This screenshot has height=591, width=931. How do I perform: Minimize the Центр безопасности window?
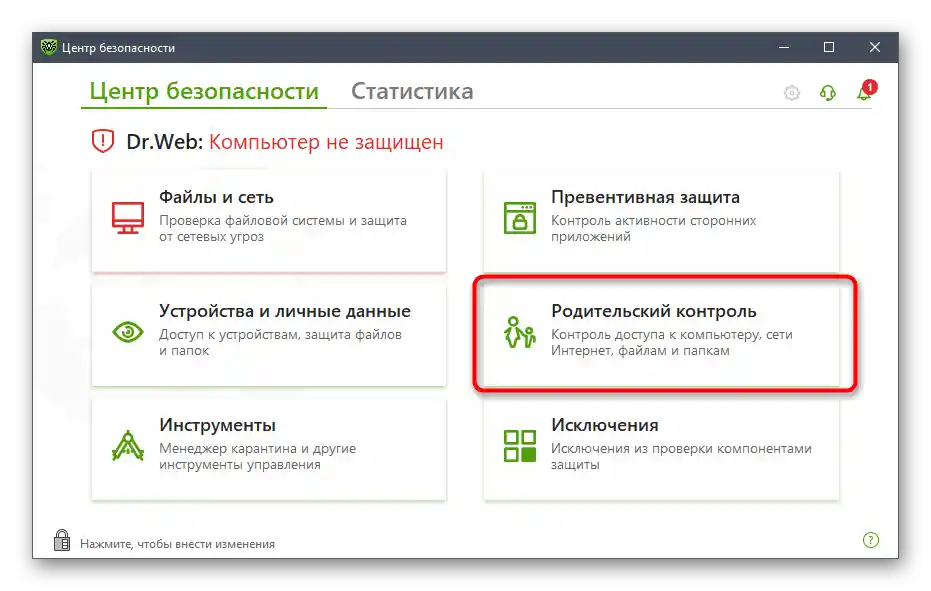784,47
